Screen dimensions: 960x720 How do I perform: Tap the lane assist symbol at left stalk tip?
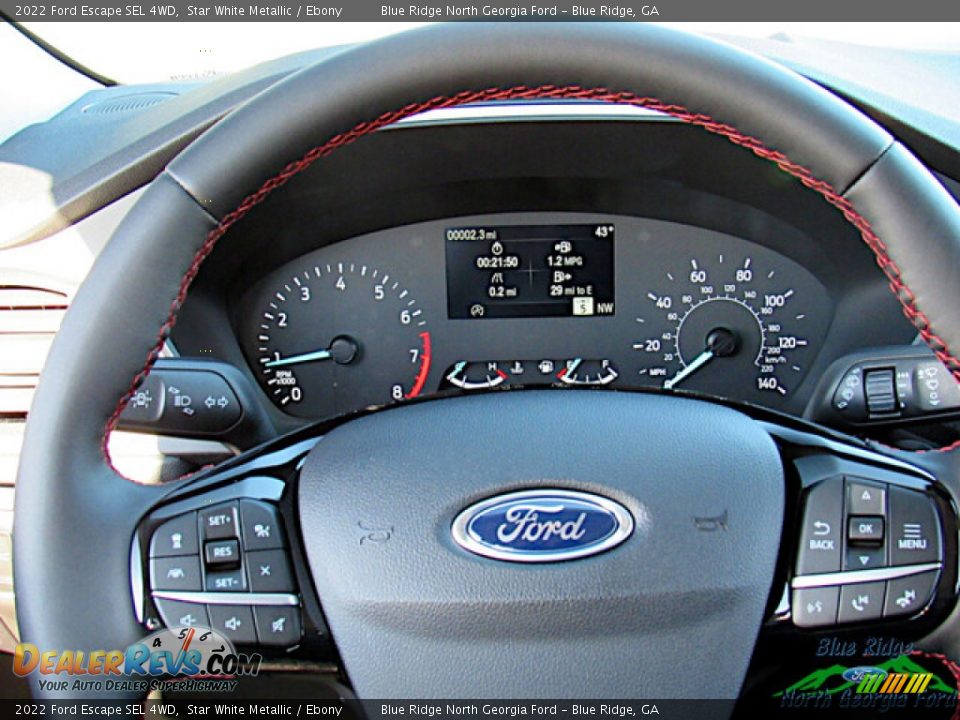pos(141,399)
